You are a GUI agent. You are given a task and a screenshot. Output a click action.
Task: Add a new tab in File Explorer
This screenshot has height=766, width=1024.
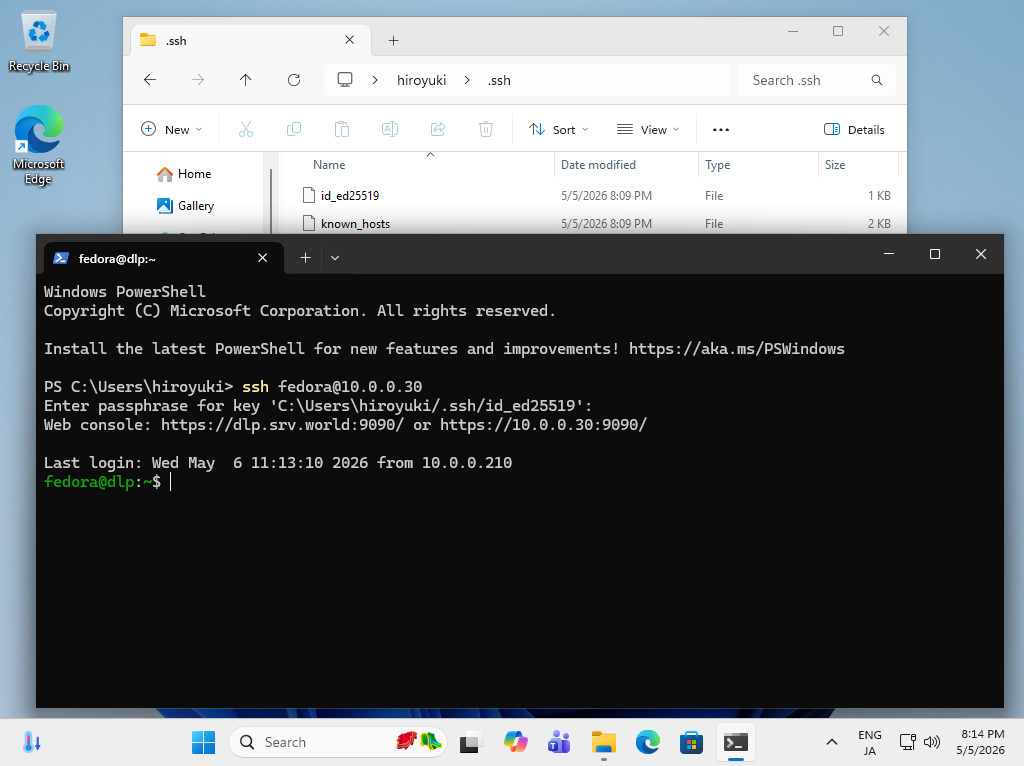click(393, 40)
